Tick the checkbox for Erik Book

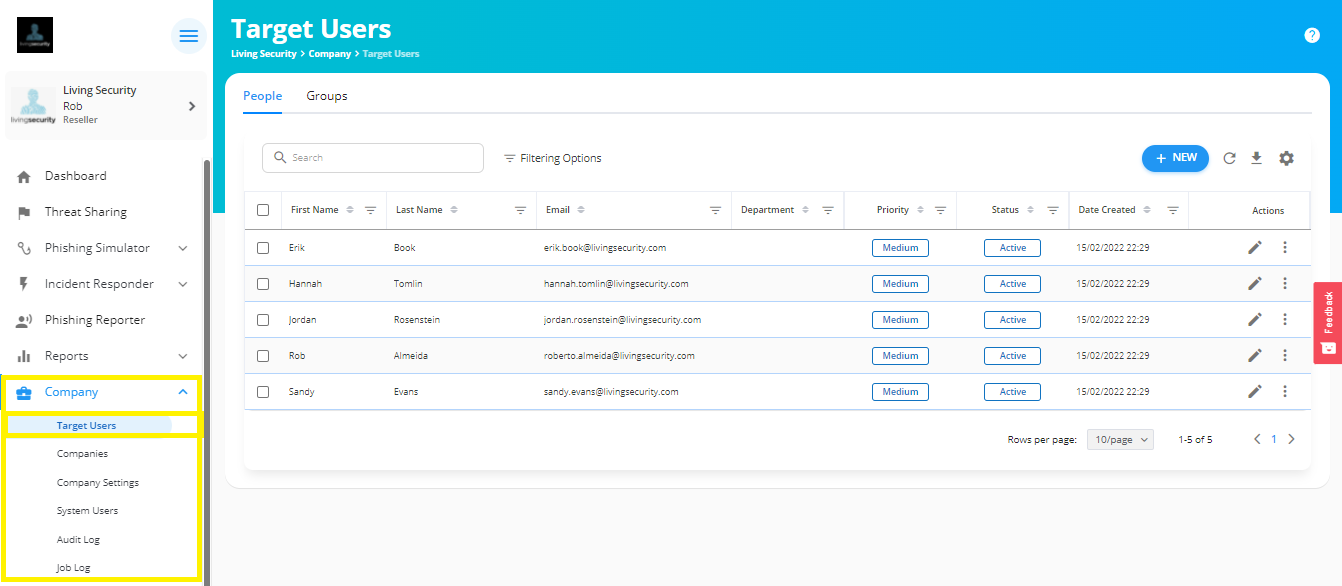[263, 248]
